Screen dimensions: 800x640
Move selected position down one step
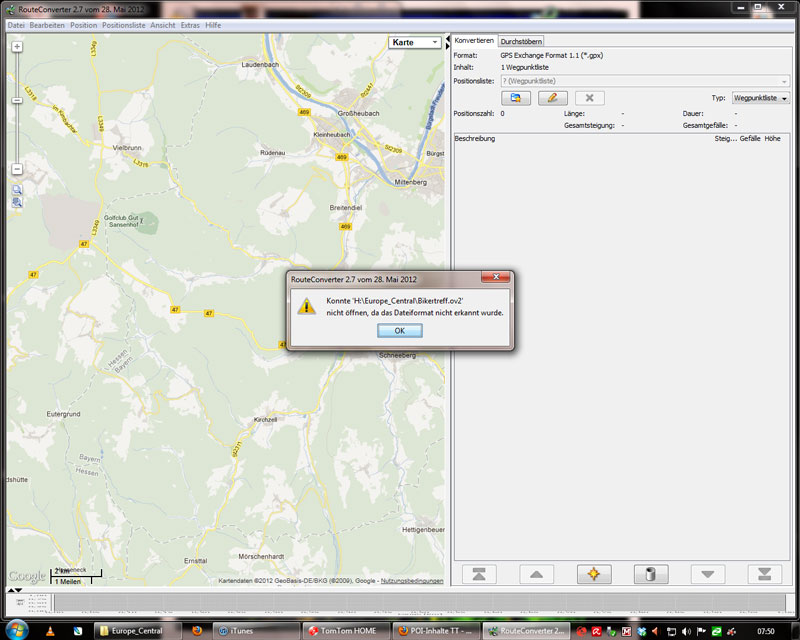point(708,574)
